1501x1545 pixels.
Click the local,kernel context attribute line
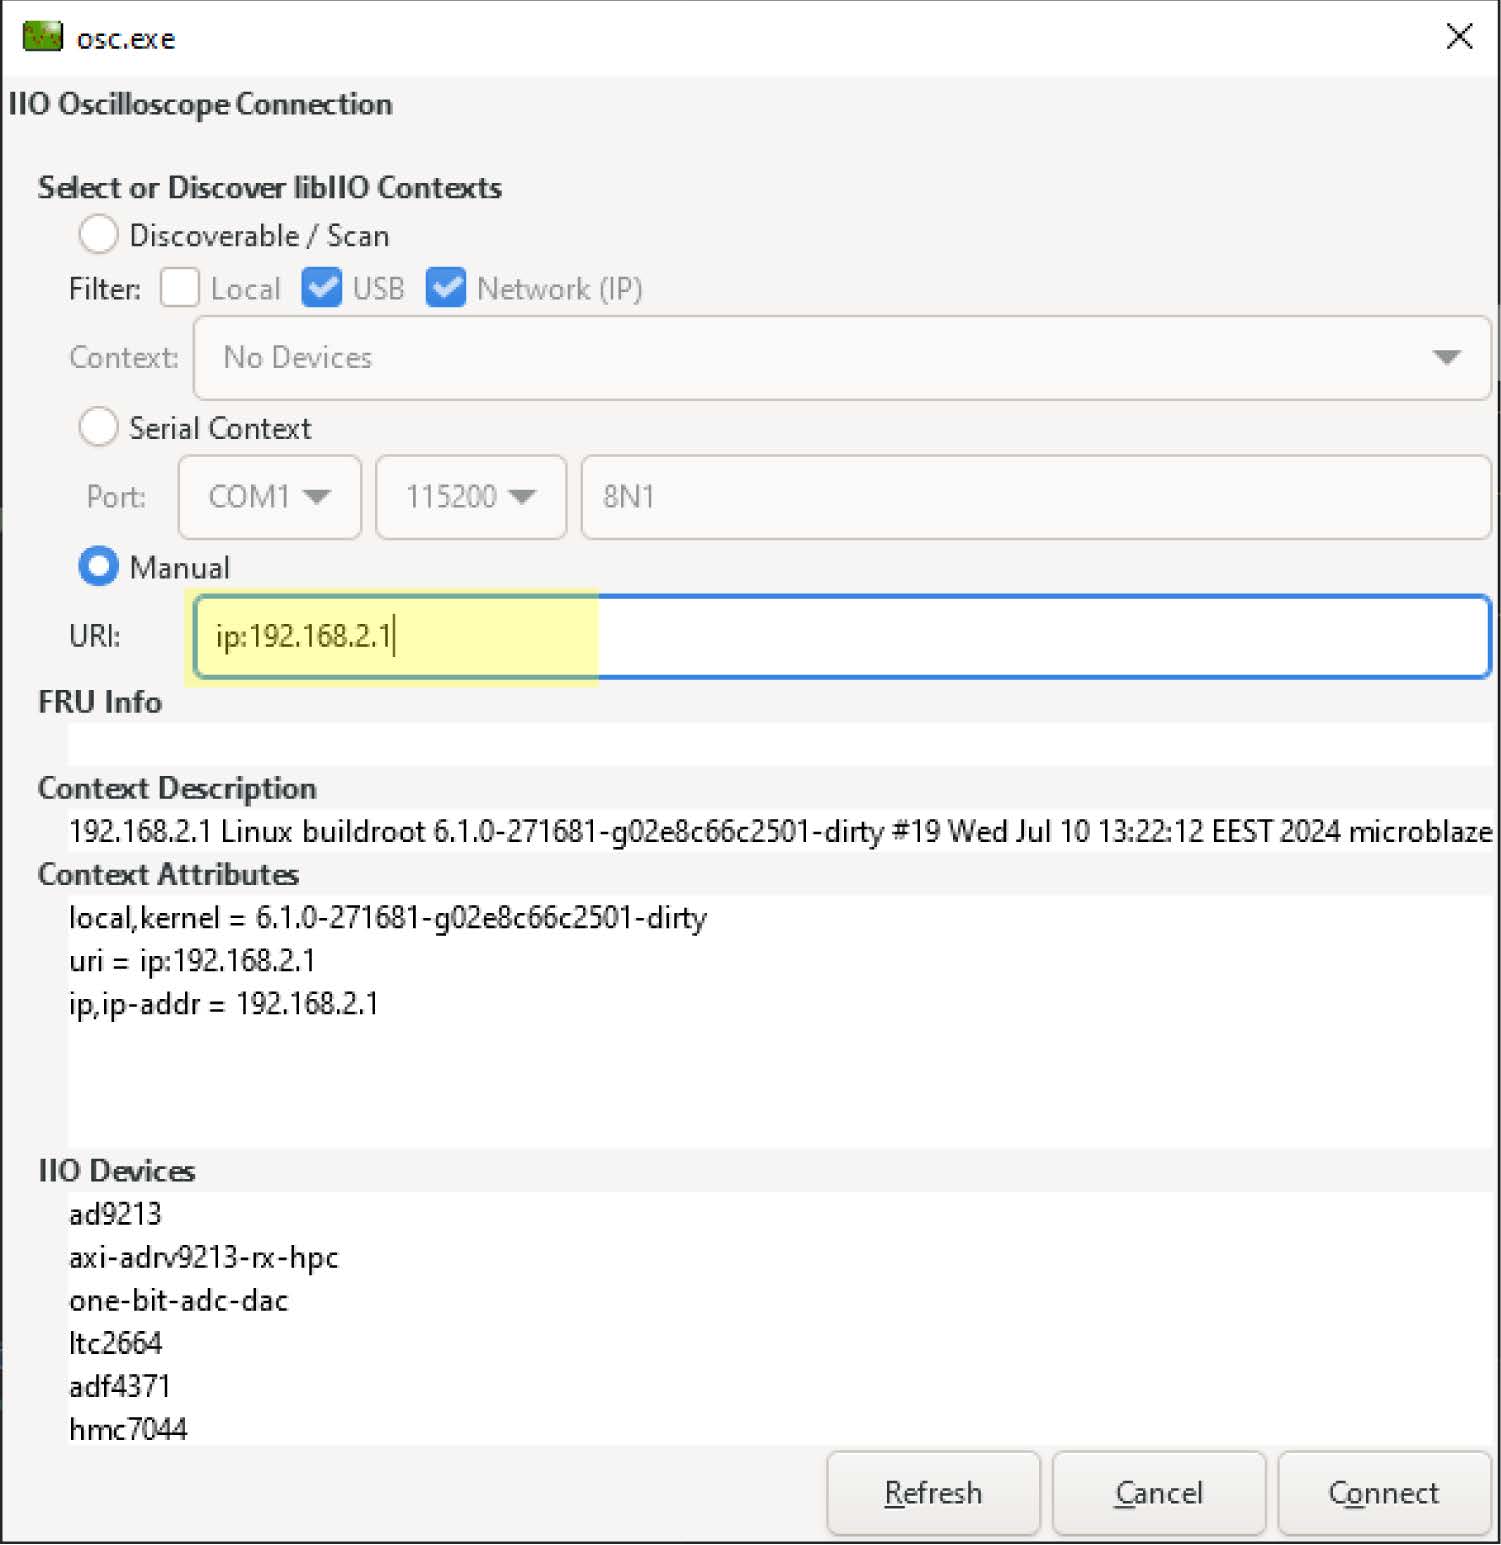[388, 918]
